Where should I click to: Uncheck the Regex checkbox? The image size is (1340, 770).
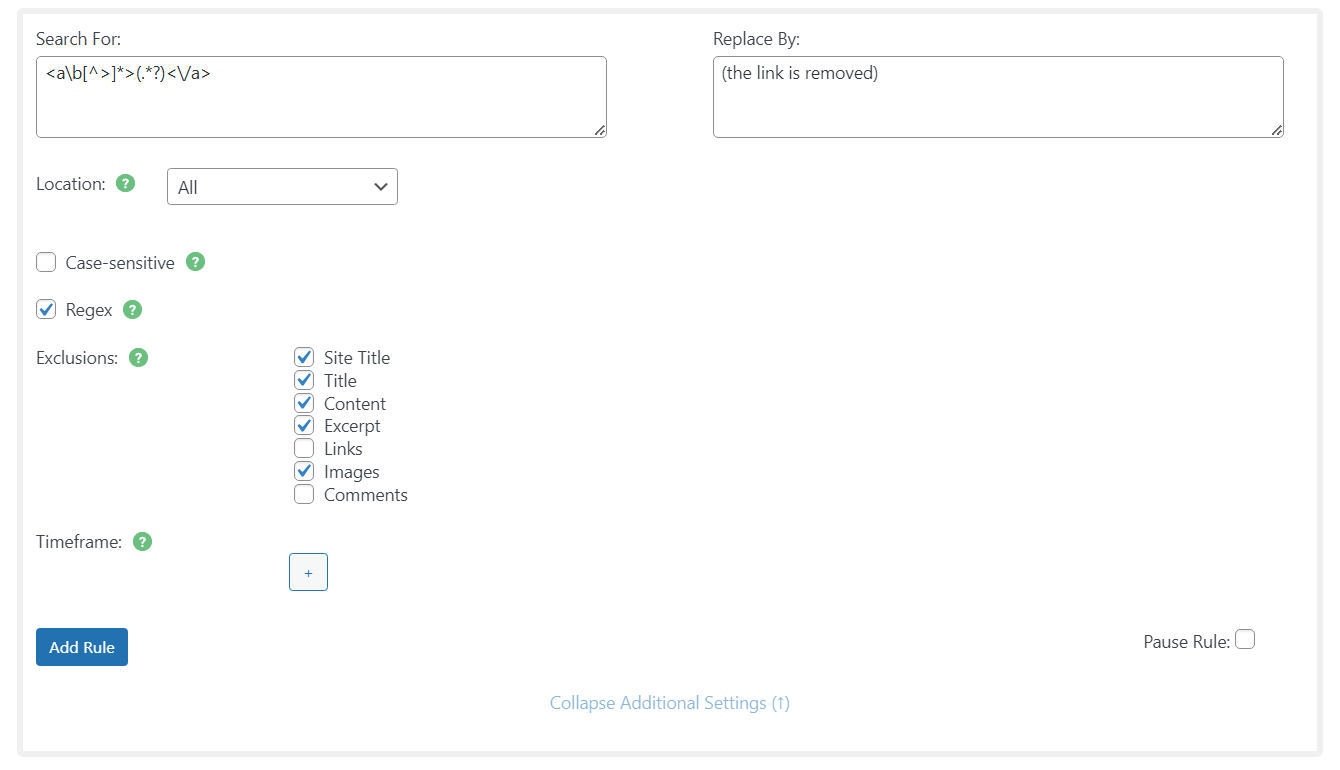[46, 309]
